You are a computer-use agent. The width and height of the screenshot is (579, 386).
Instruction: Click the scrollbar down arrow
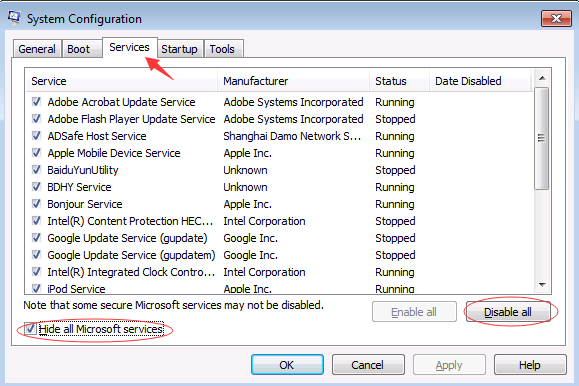542,285
